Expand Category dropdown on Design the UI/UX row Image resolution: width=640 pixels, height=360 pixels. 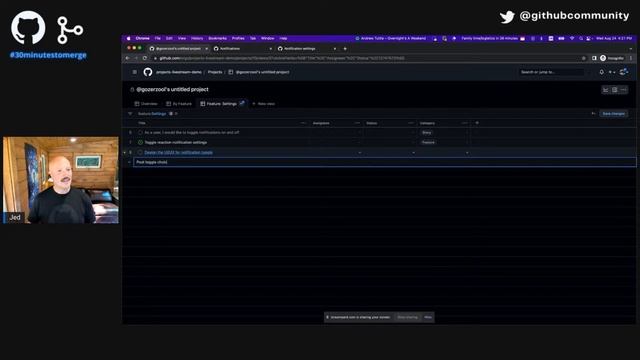[467, 153]
